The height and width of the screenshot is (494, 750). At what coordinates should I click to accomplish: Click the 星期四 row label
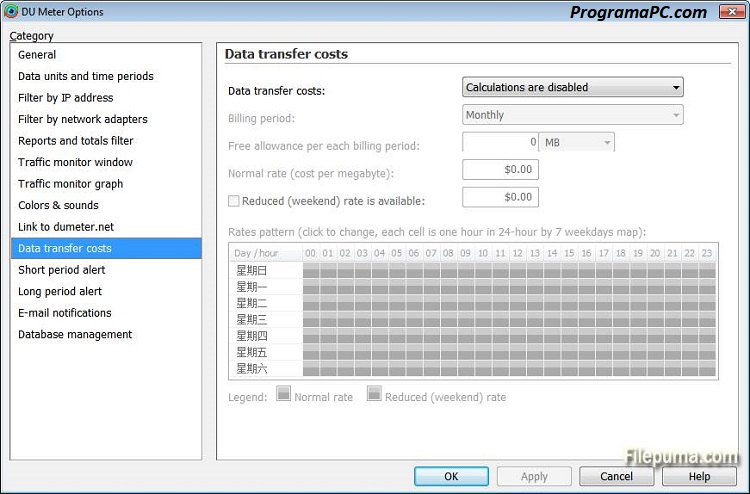(252, 336)
